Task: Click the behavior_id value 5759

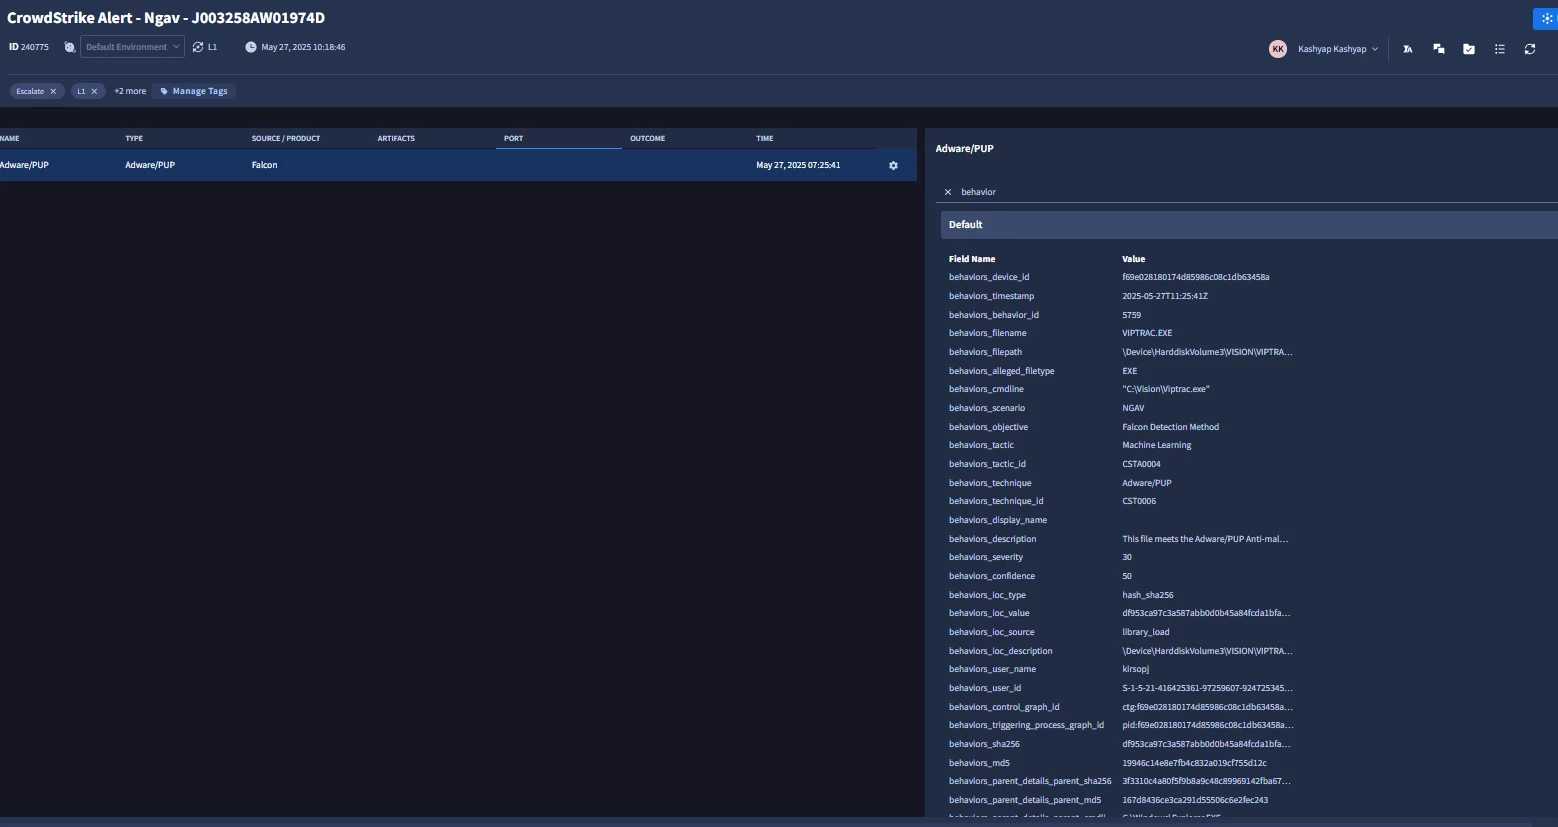Action: [x=1131, y=315]
